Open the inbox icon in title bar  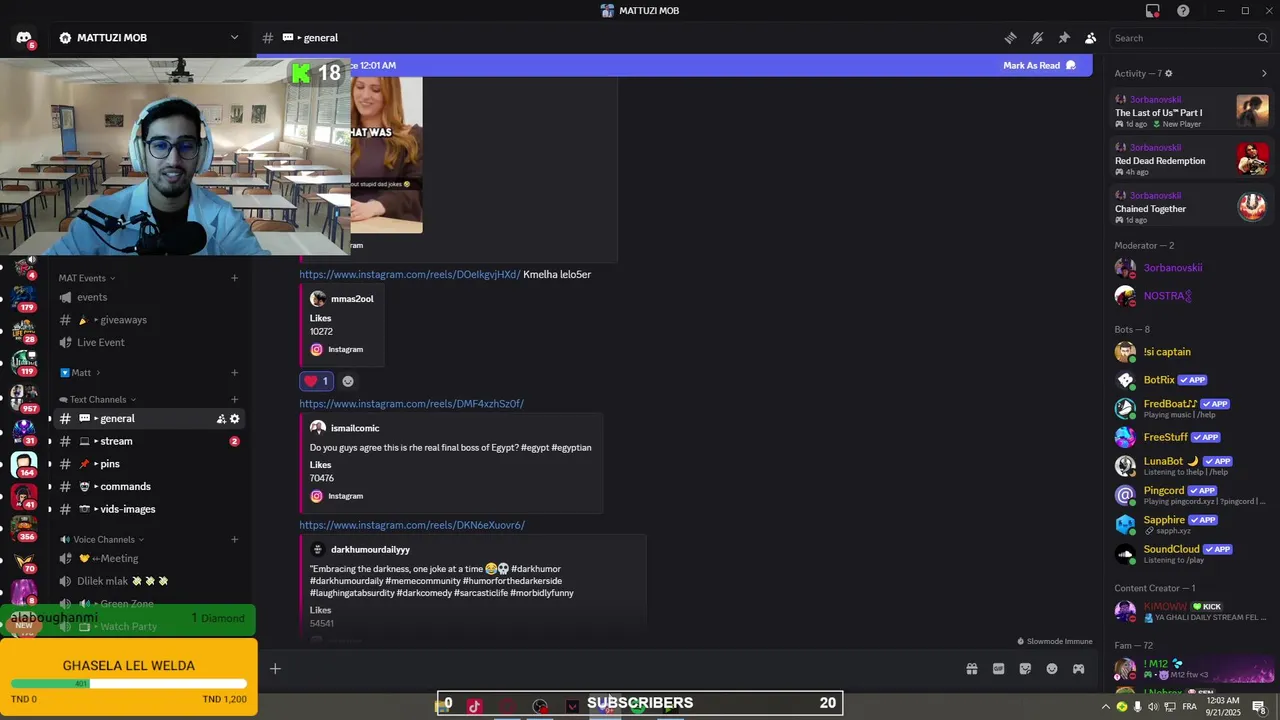point(1152,11)
